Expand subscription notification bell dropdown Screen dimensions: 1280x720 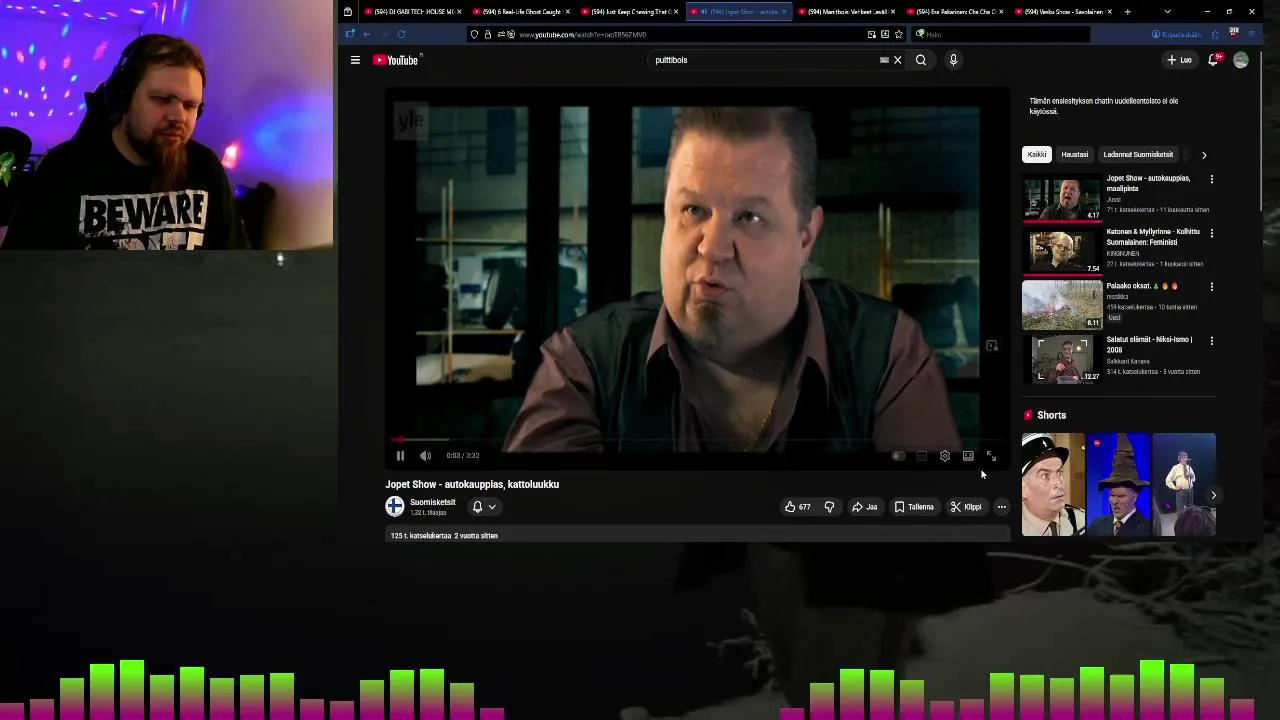484,507
